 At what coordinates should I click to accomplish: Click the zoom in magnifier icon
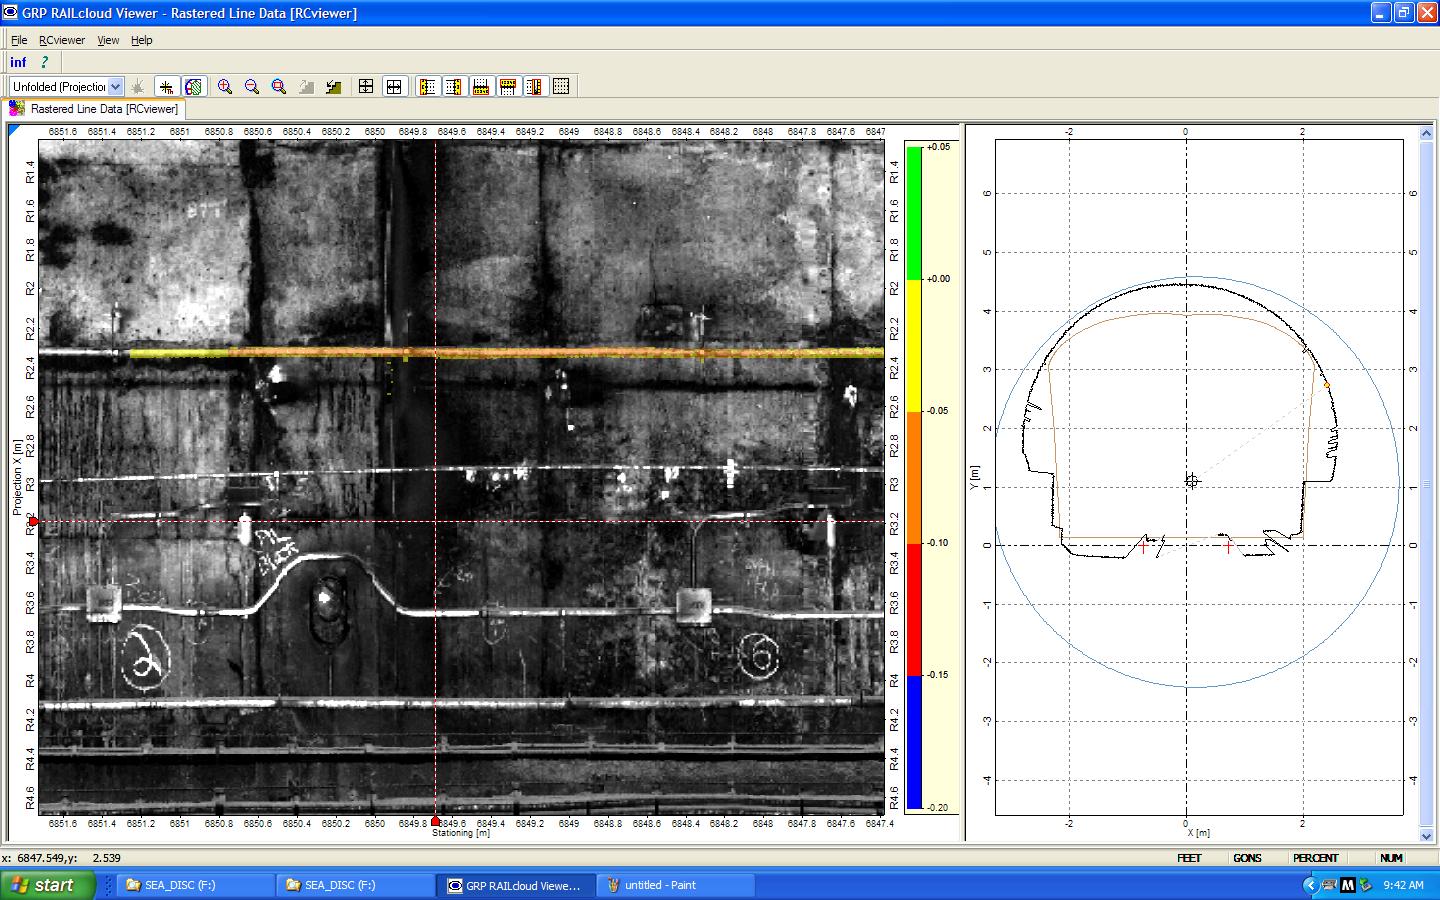(225, 87)
